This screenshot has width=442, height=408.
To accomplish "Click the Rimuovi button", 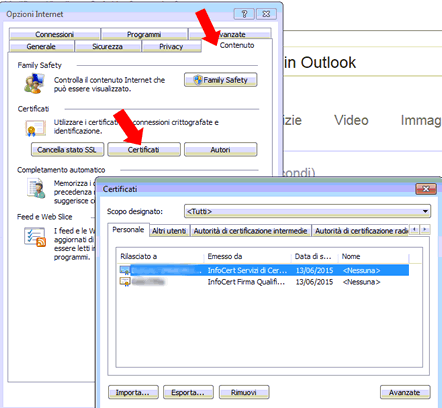I will (244, 392).
